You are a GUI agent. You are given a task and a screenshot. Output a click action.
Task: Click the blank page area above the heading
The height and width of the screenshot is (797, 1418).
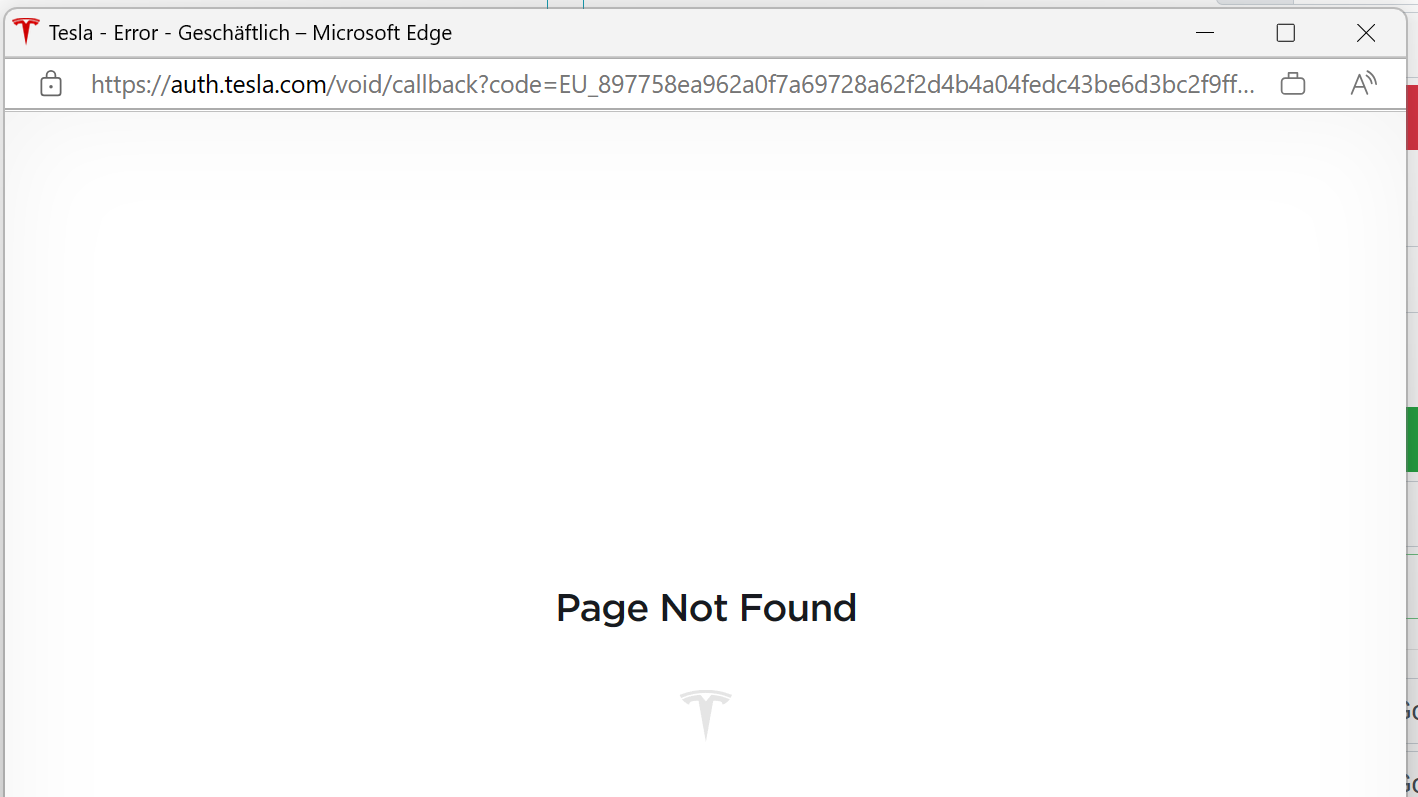click(706, 350)
